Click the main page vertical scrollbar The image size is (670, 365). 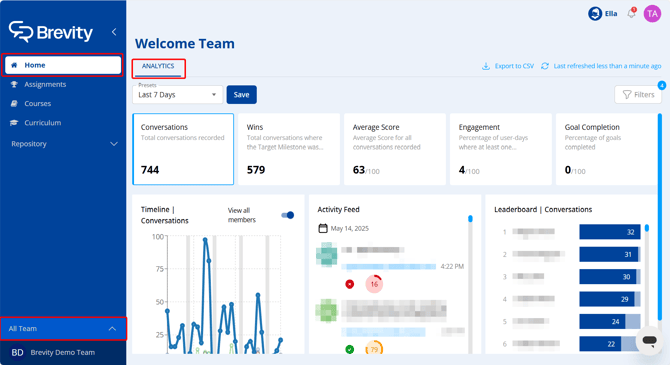[660, 217]
